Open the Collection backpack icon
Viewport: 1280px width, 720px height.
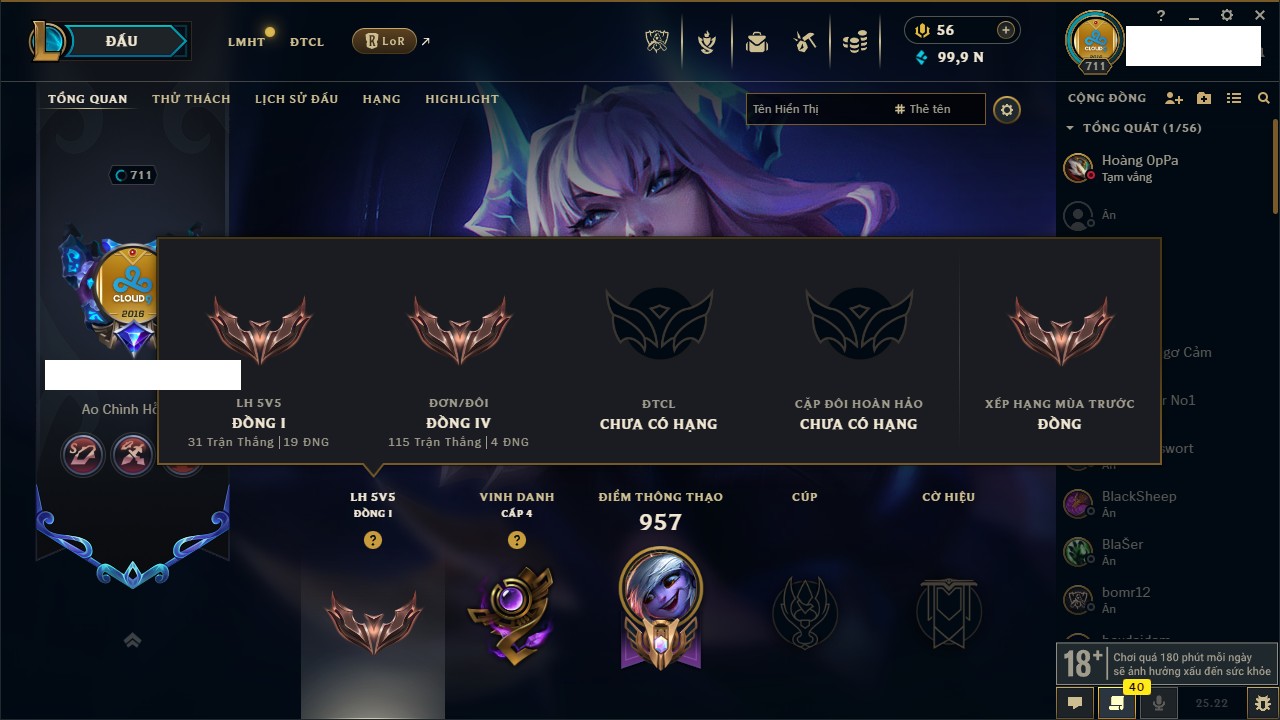757,42
